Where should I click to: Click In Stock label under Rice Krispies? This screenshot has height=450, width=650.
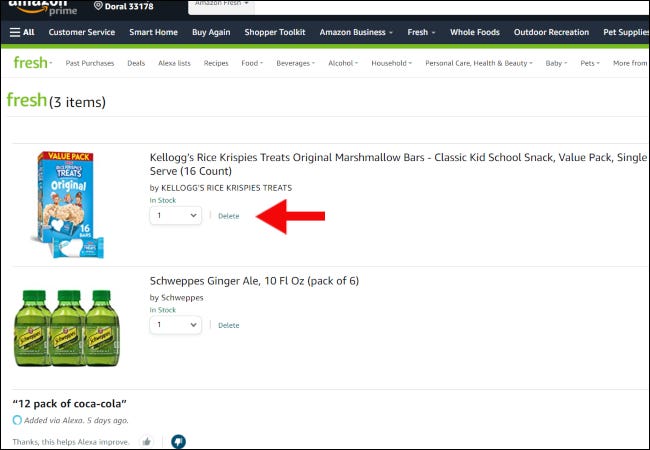click(x=162, y=200)
